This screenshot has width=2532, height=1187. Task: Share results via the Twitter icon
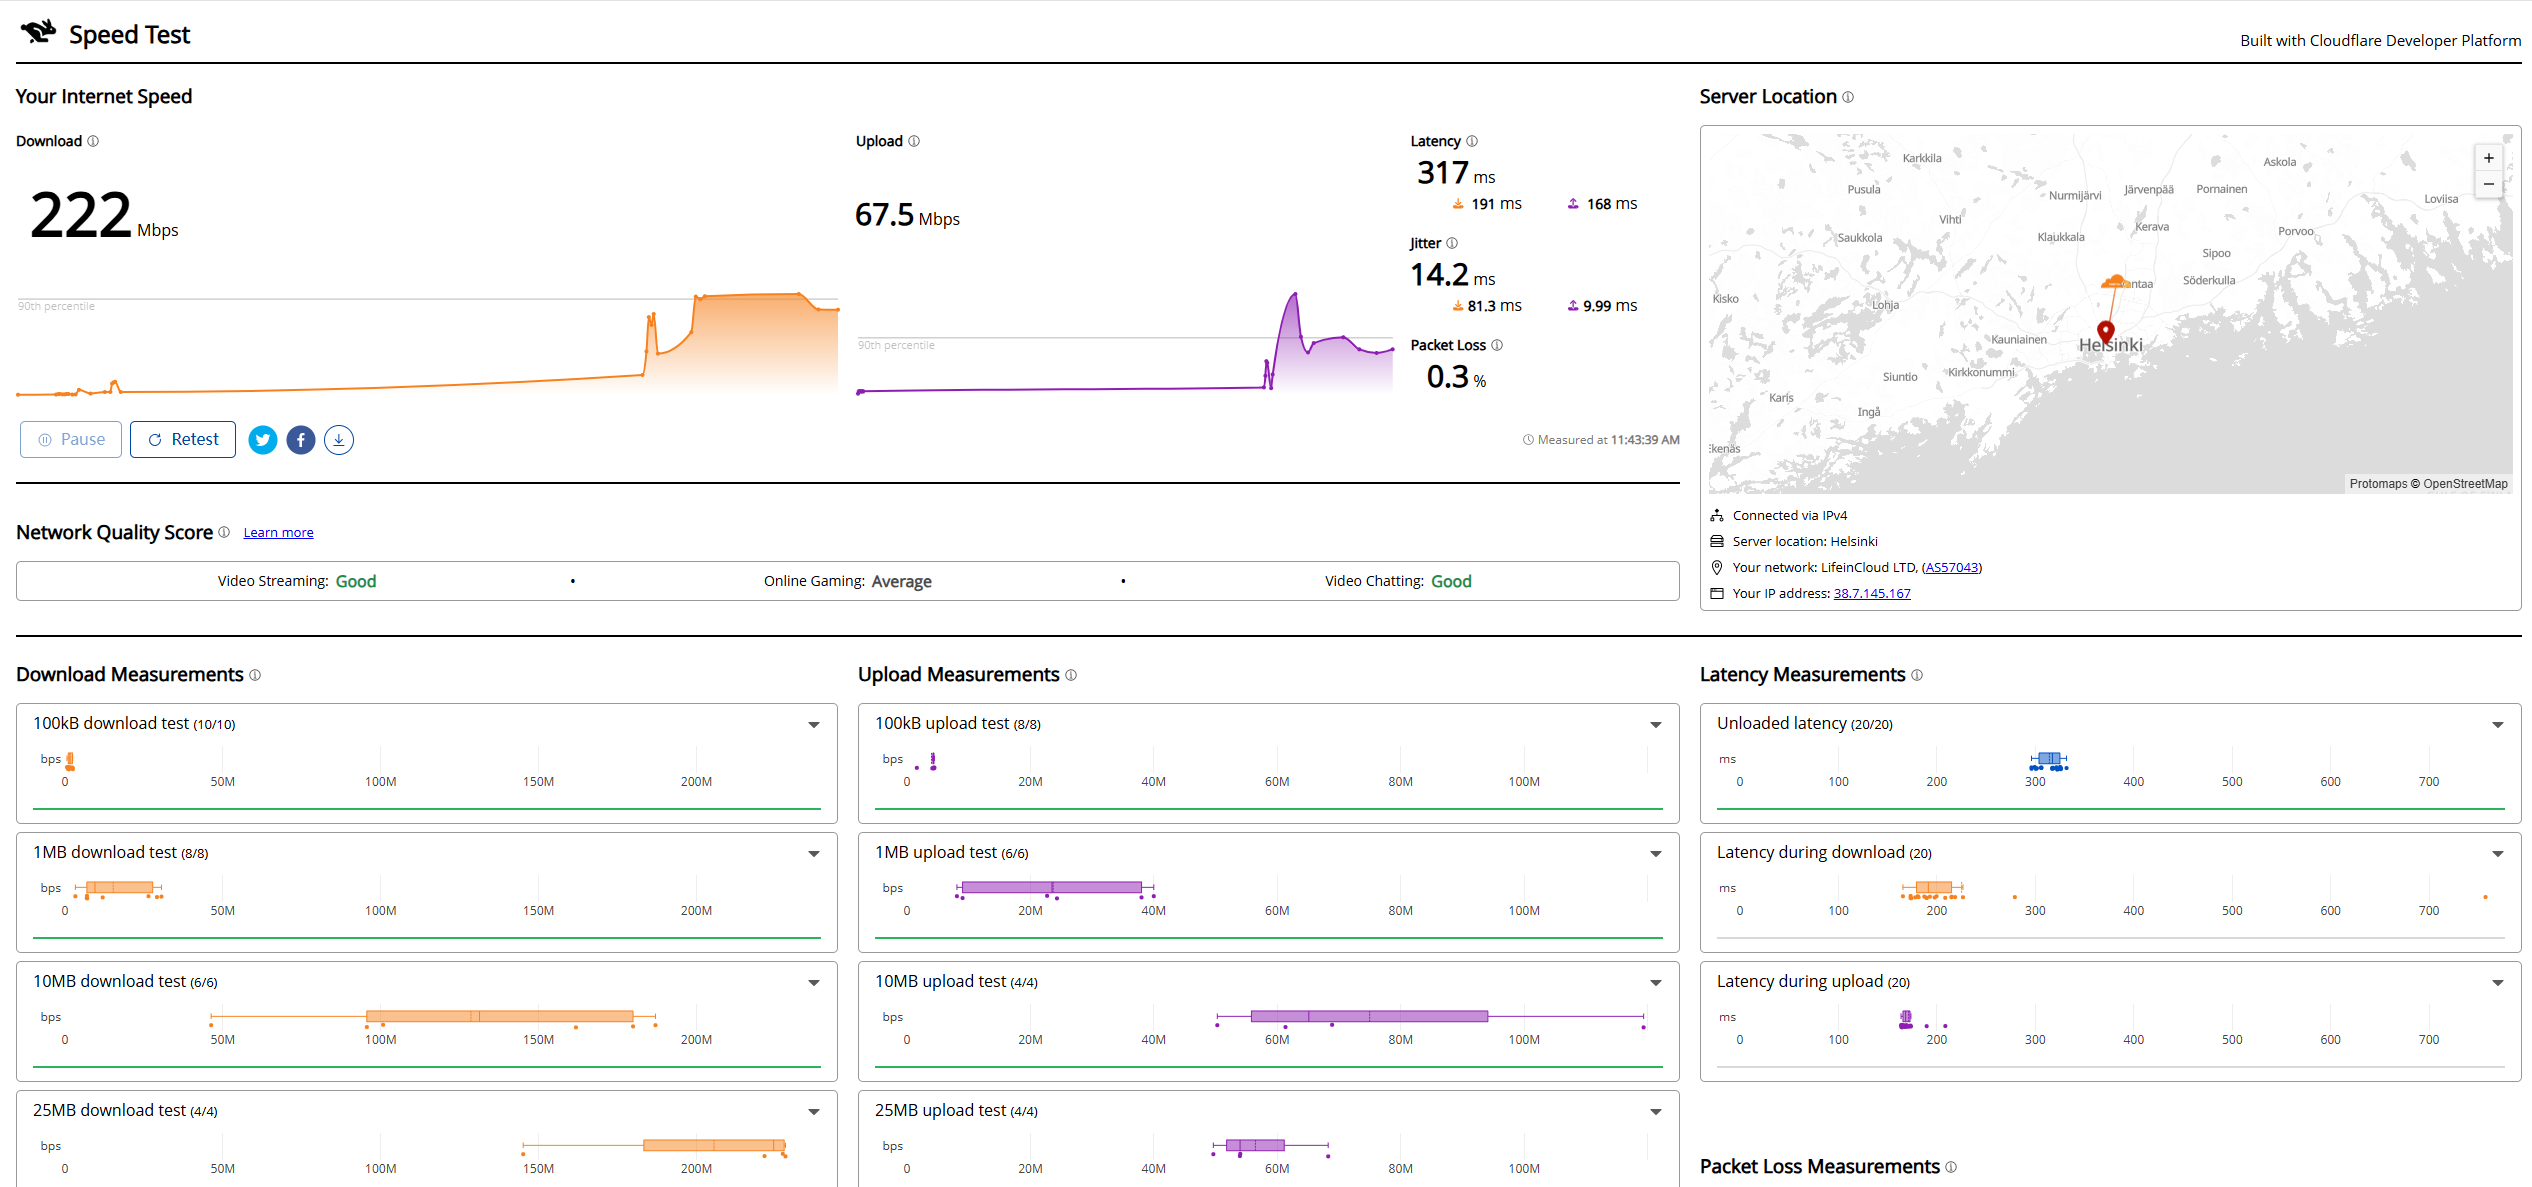(263, 440)
